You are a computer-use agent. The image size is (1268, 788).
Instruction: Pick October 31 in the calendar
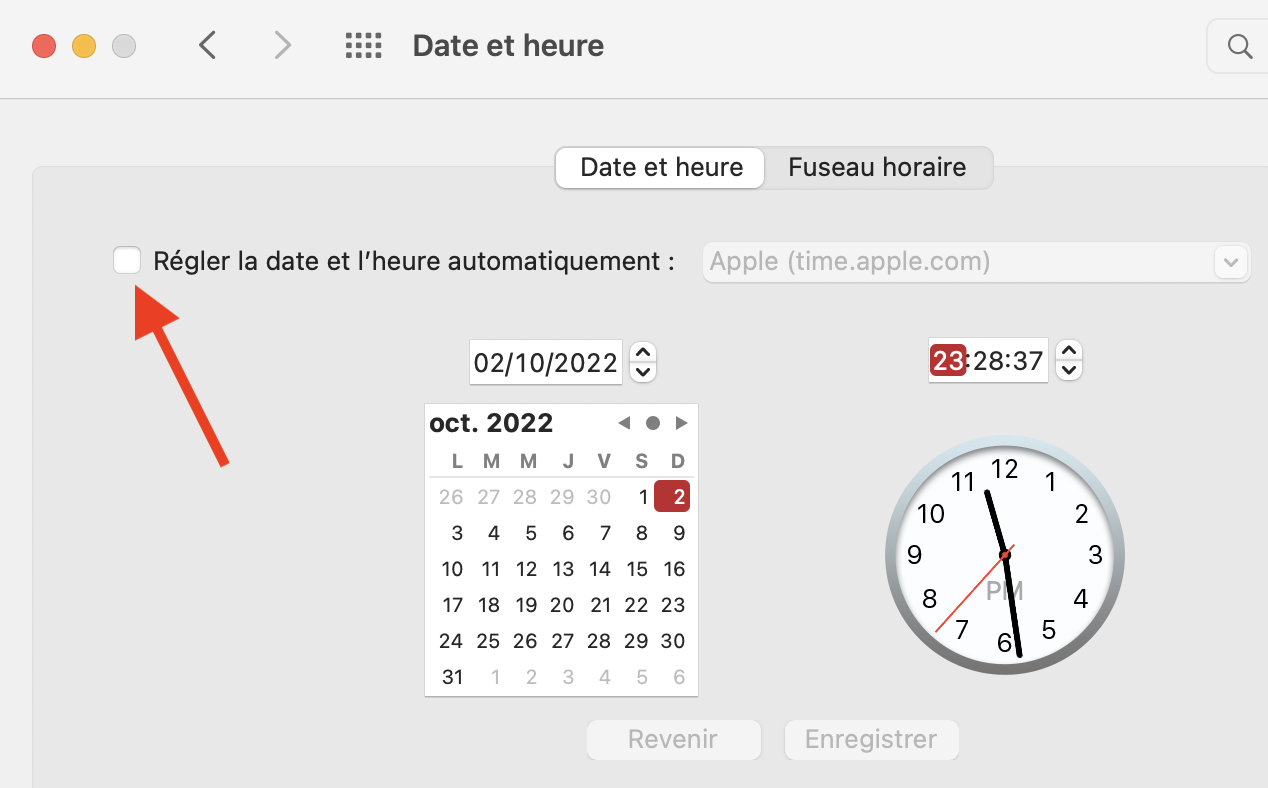point(453,677)
